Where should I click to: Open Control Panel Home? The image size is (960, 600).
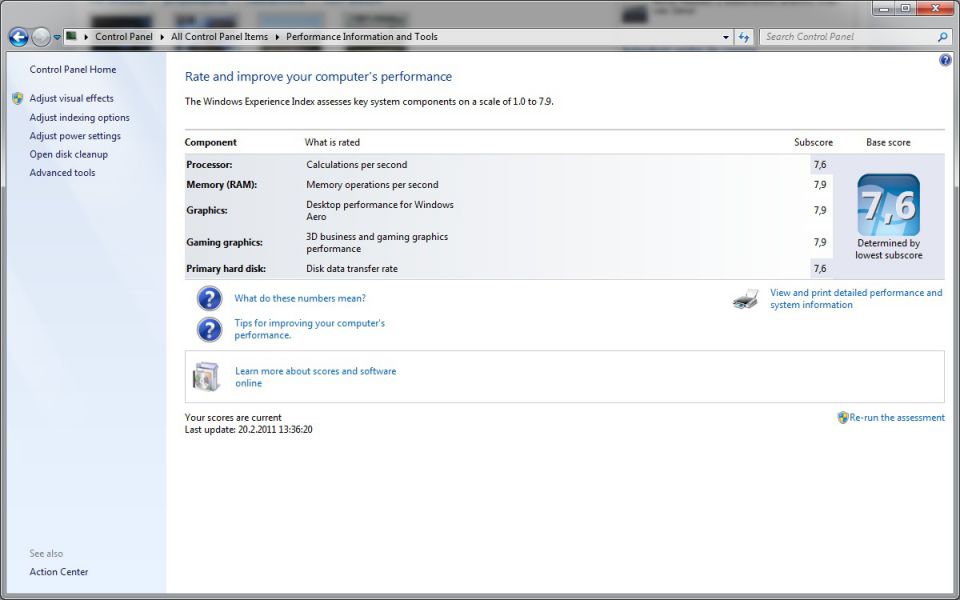point(73,70)
